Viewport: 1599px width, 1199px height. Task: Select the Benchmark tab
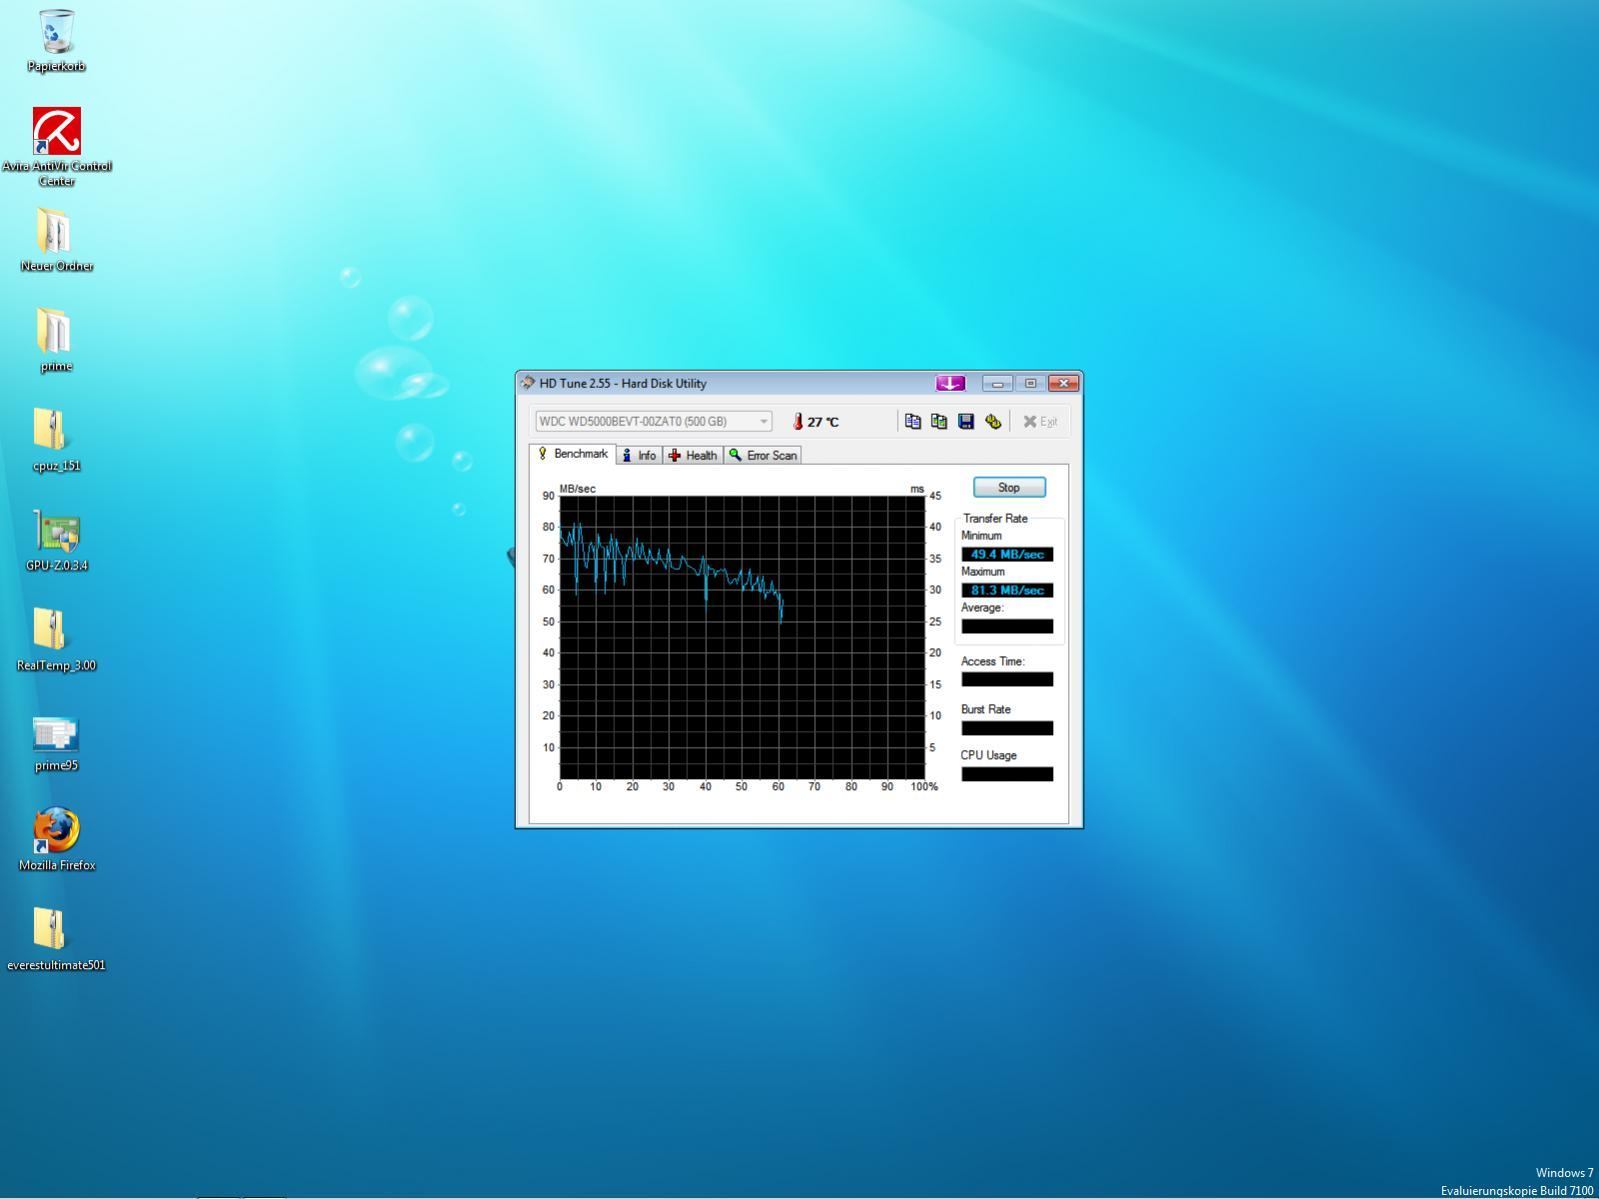pyautogui.click(x=573, y=454)
